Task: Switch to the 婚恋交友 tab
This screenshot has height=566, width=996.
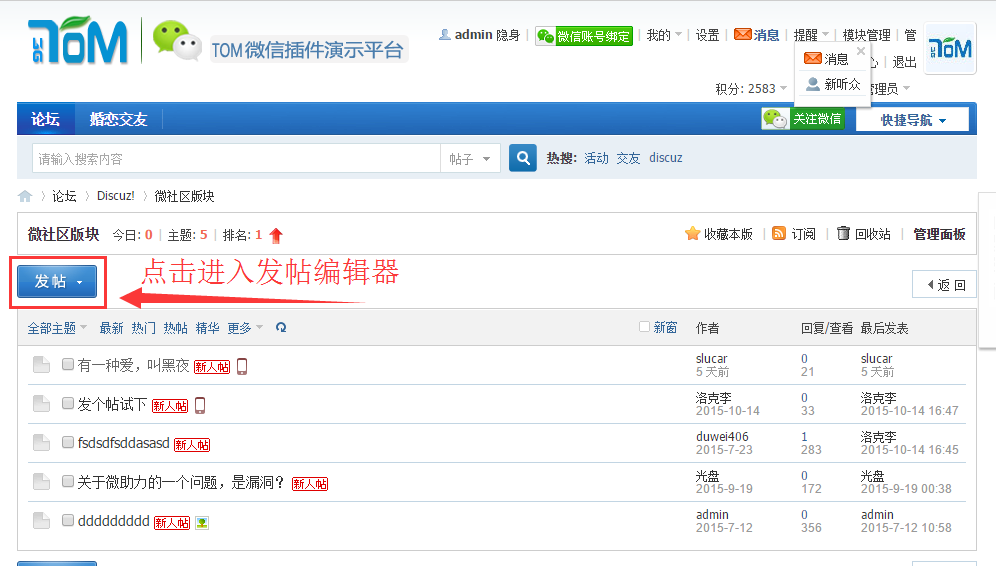Action: tap(118, 119)
